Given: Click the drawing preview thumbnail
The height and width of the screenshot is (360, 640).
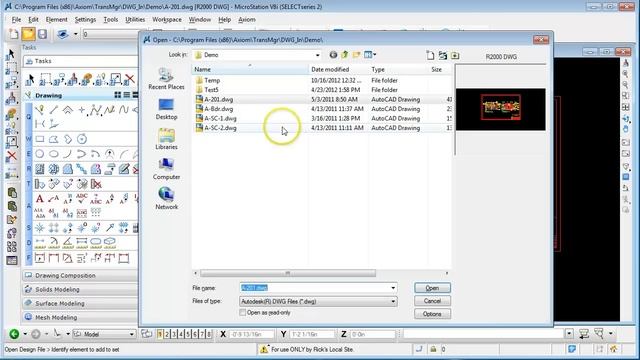Looking at the screenshot, I should 500,109.
